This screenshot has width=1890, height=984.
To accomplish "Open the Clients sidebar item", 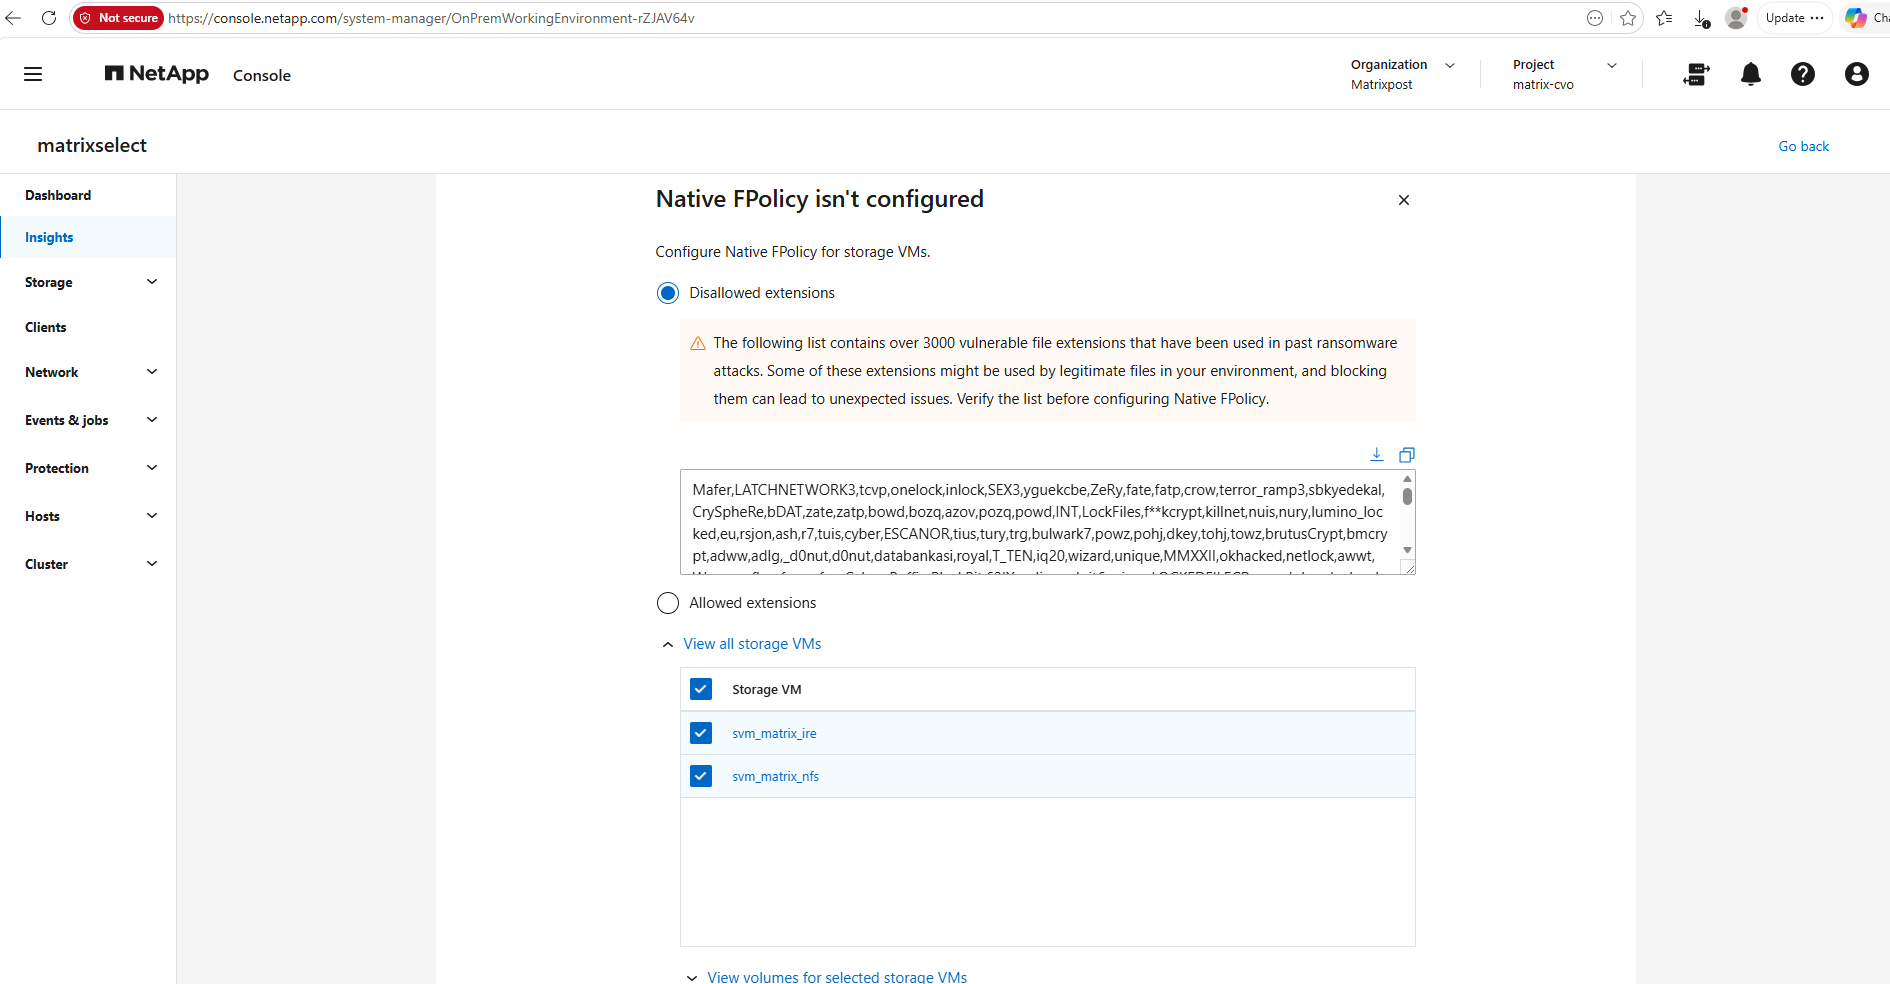I will point(88,327).
